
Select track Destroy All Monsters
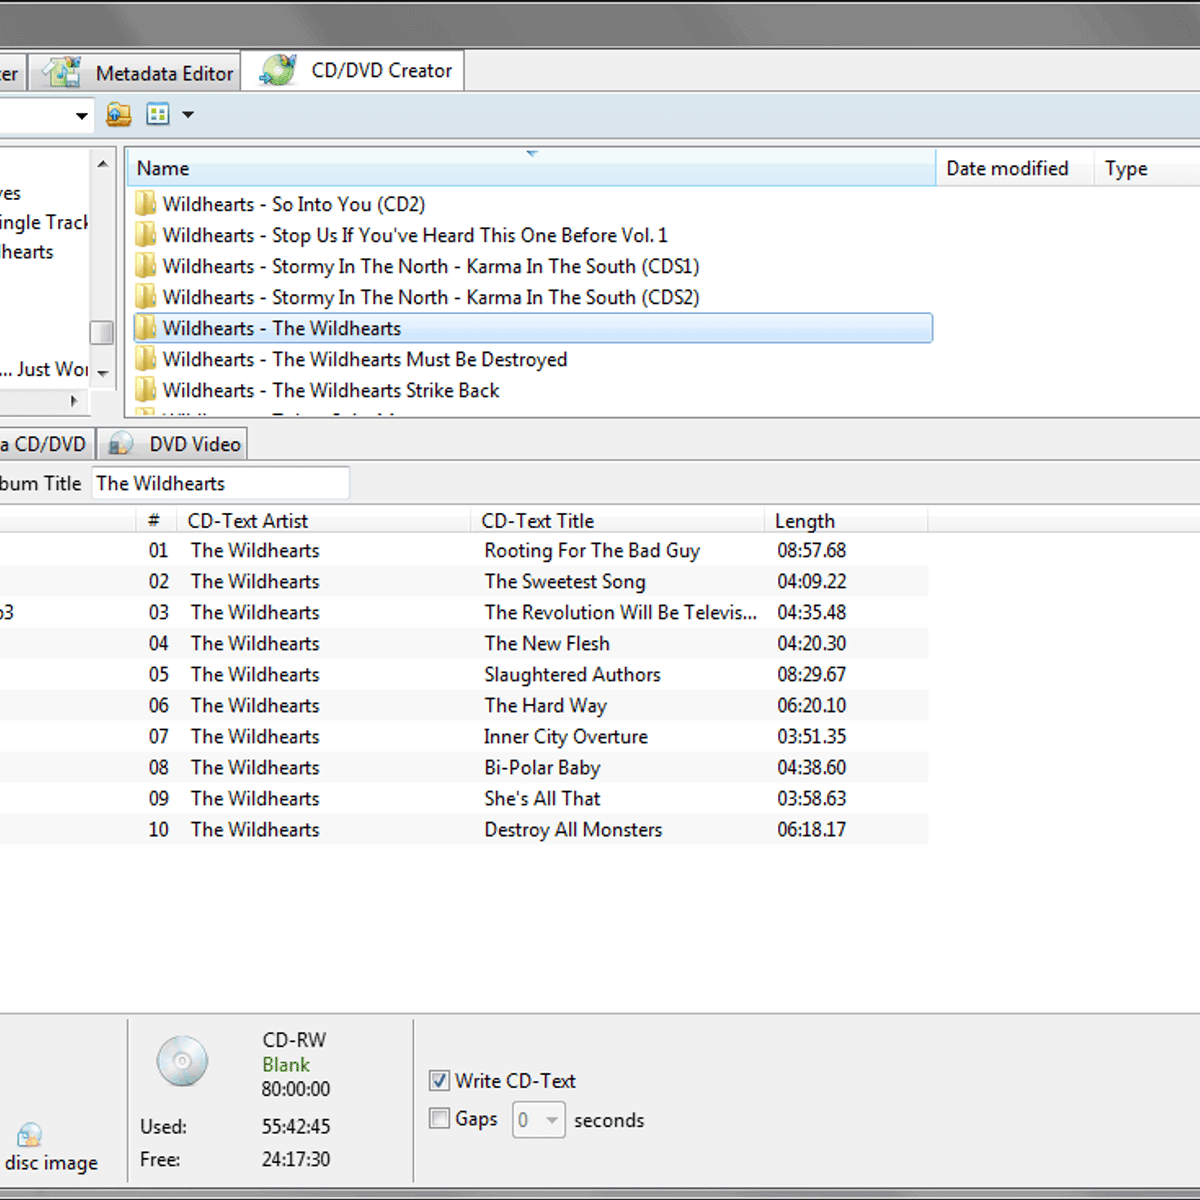573,829
